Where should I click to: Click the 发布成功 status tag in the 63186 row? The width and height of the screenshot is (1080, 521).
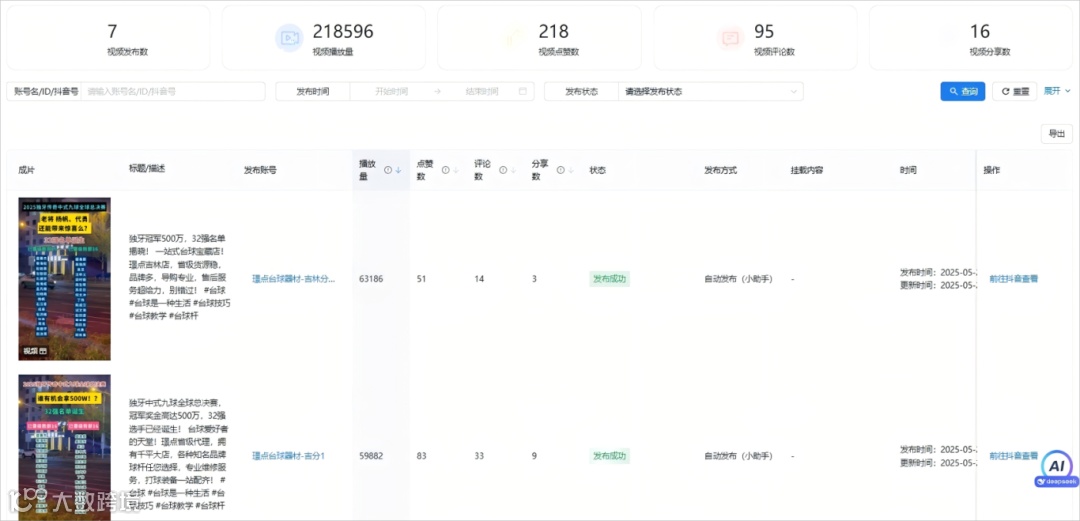610,279
